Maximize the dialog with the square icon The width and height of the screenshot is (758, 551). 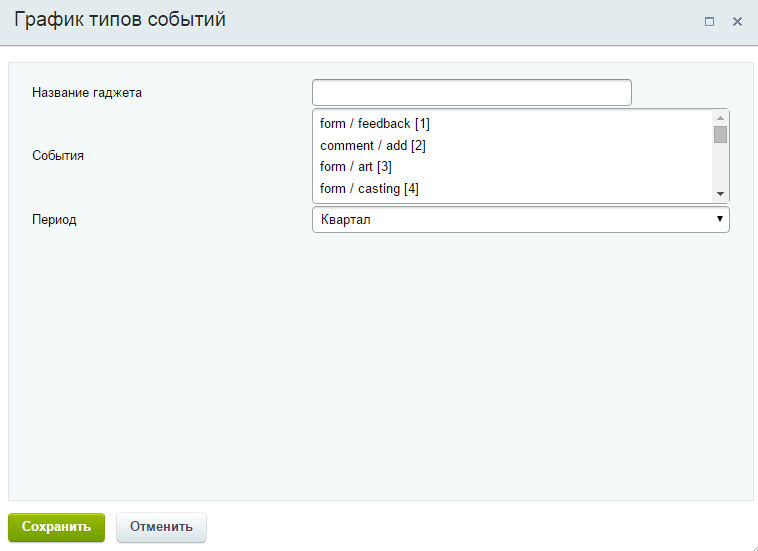pyautogui.click(x=709, y=21)
